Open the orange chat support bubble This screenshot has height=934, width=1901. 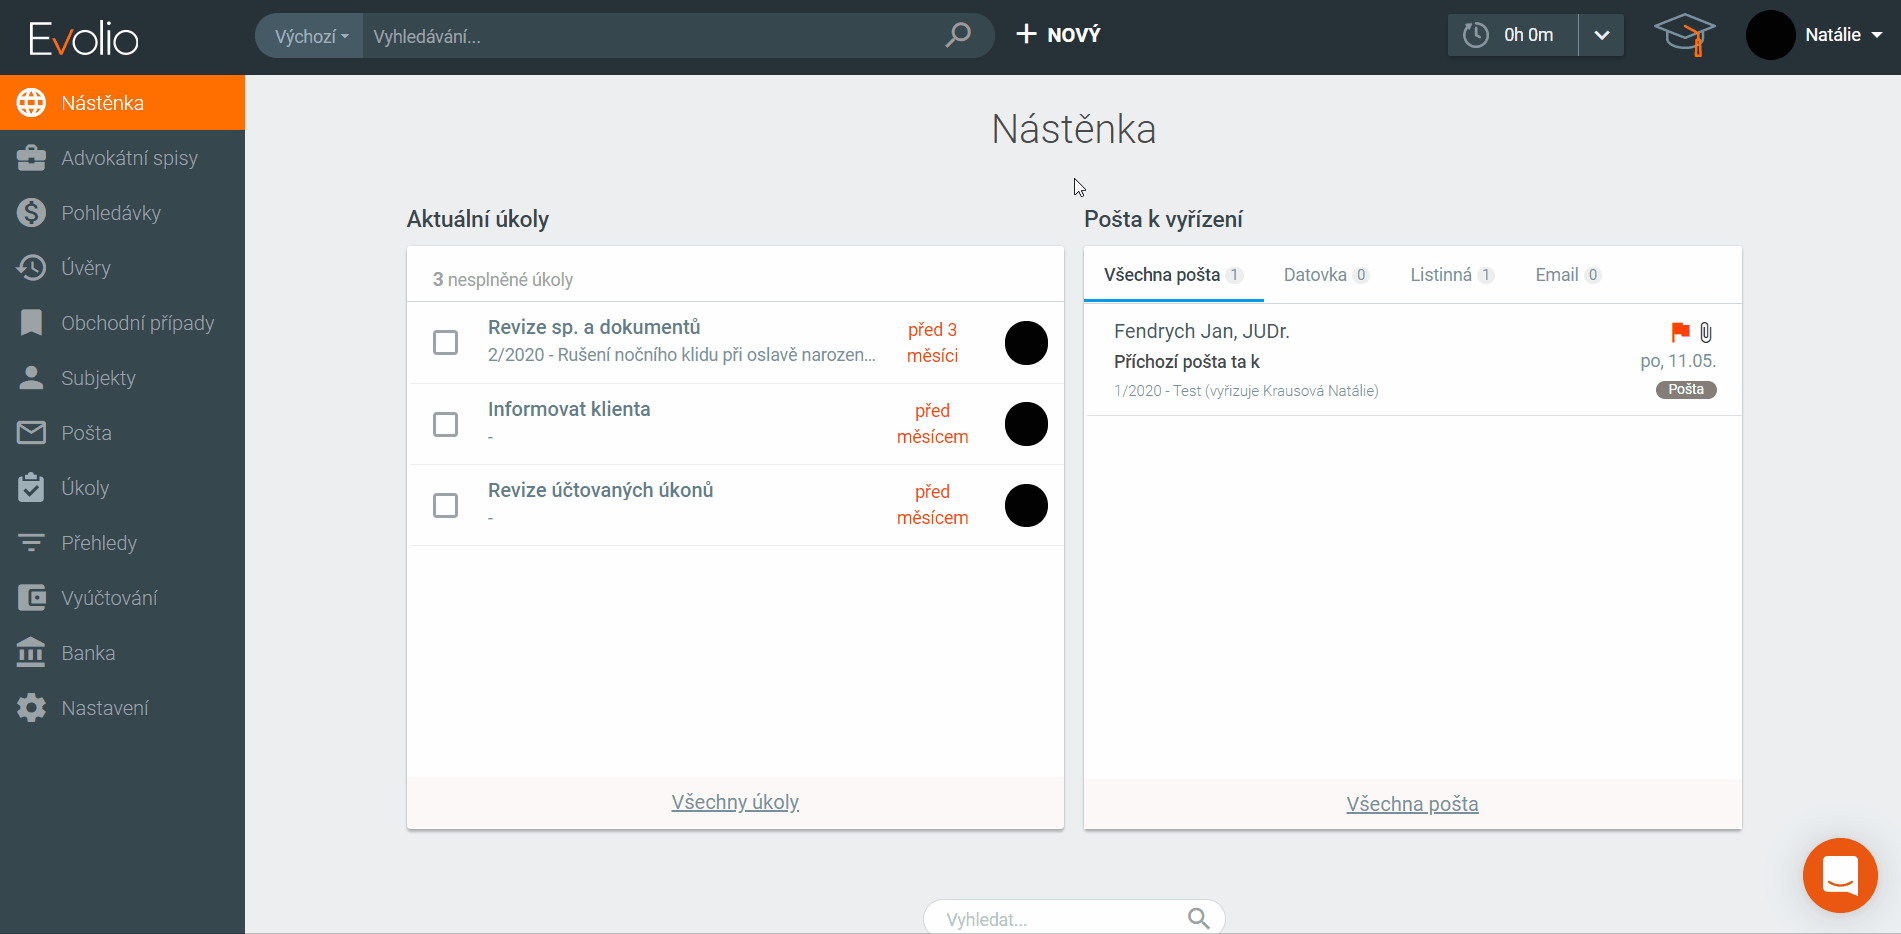(1839, 875)
